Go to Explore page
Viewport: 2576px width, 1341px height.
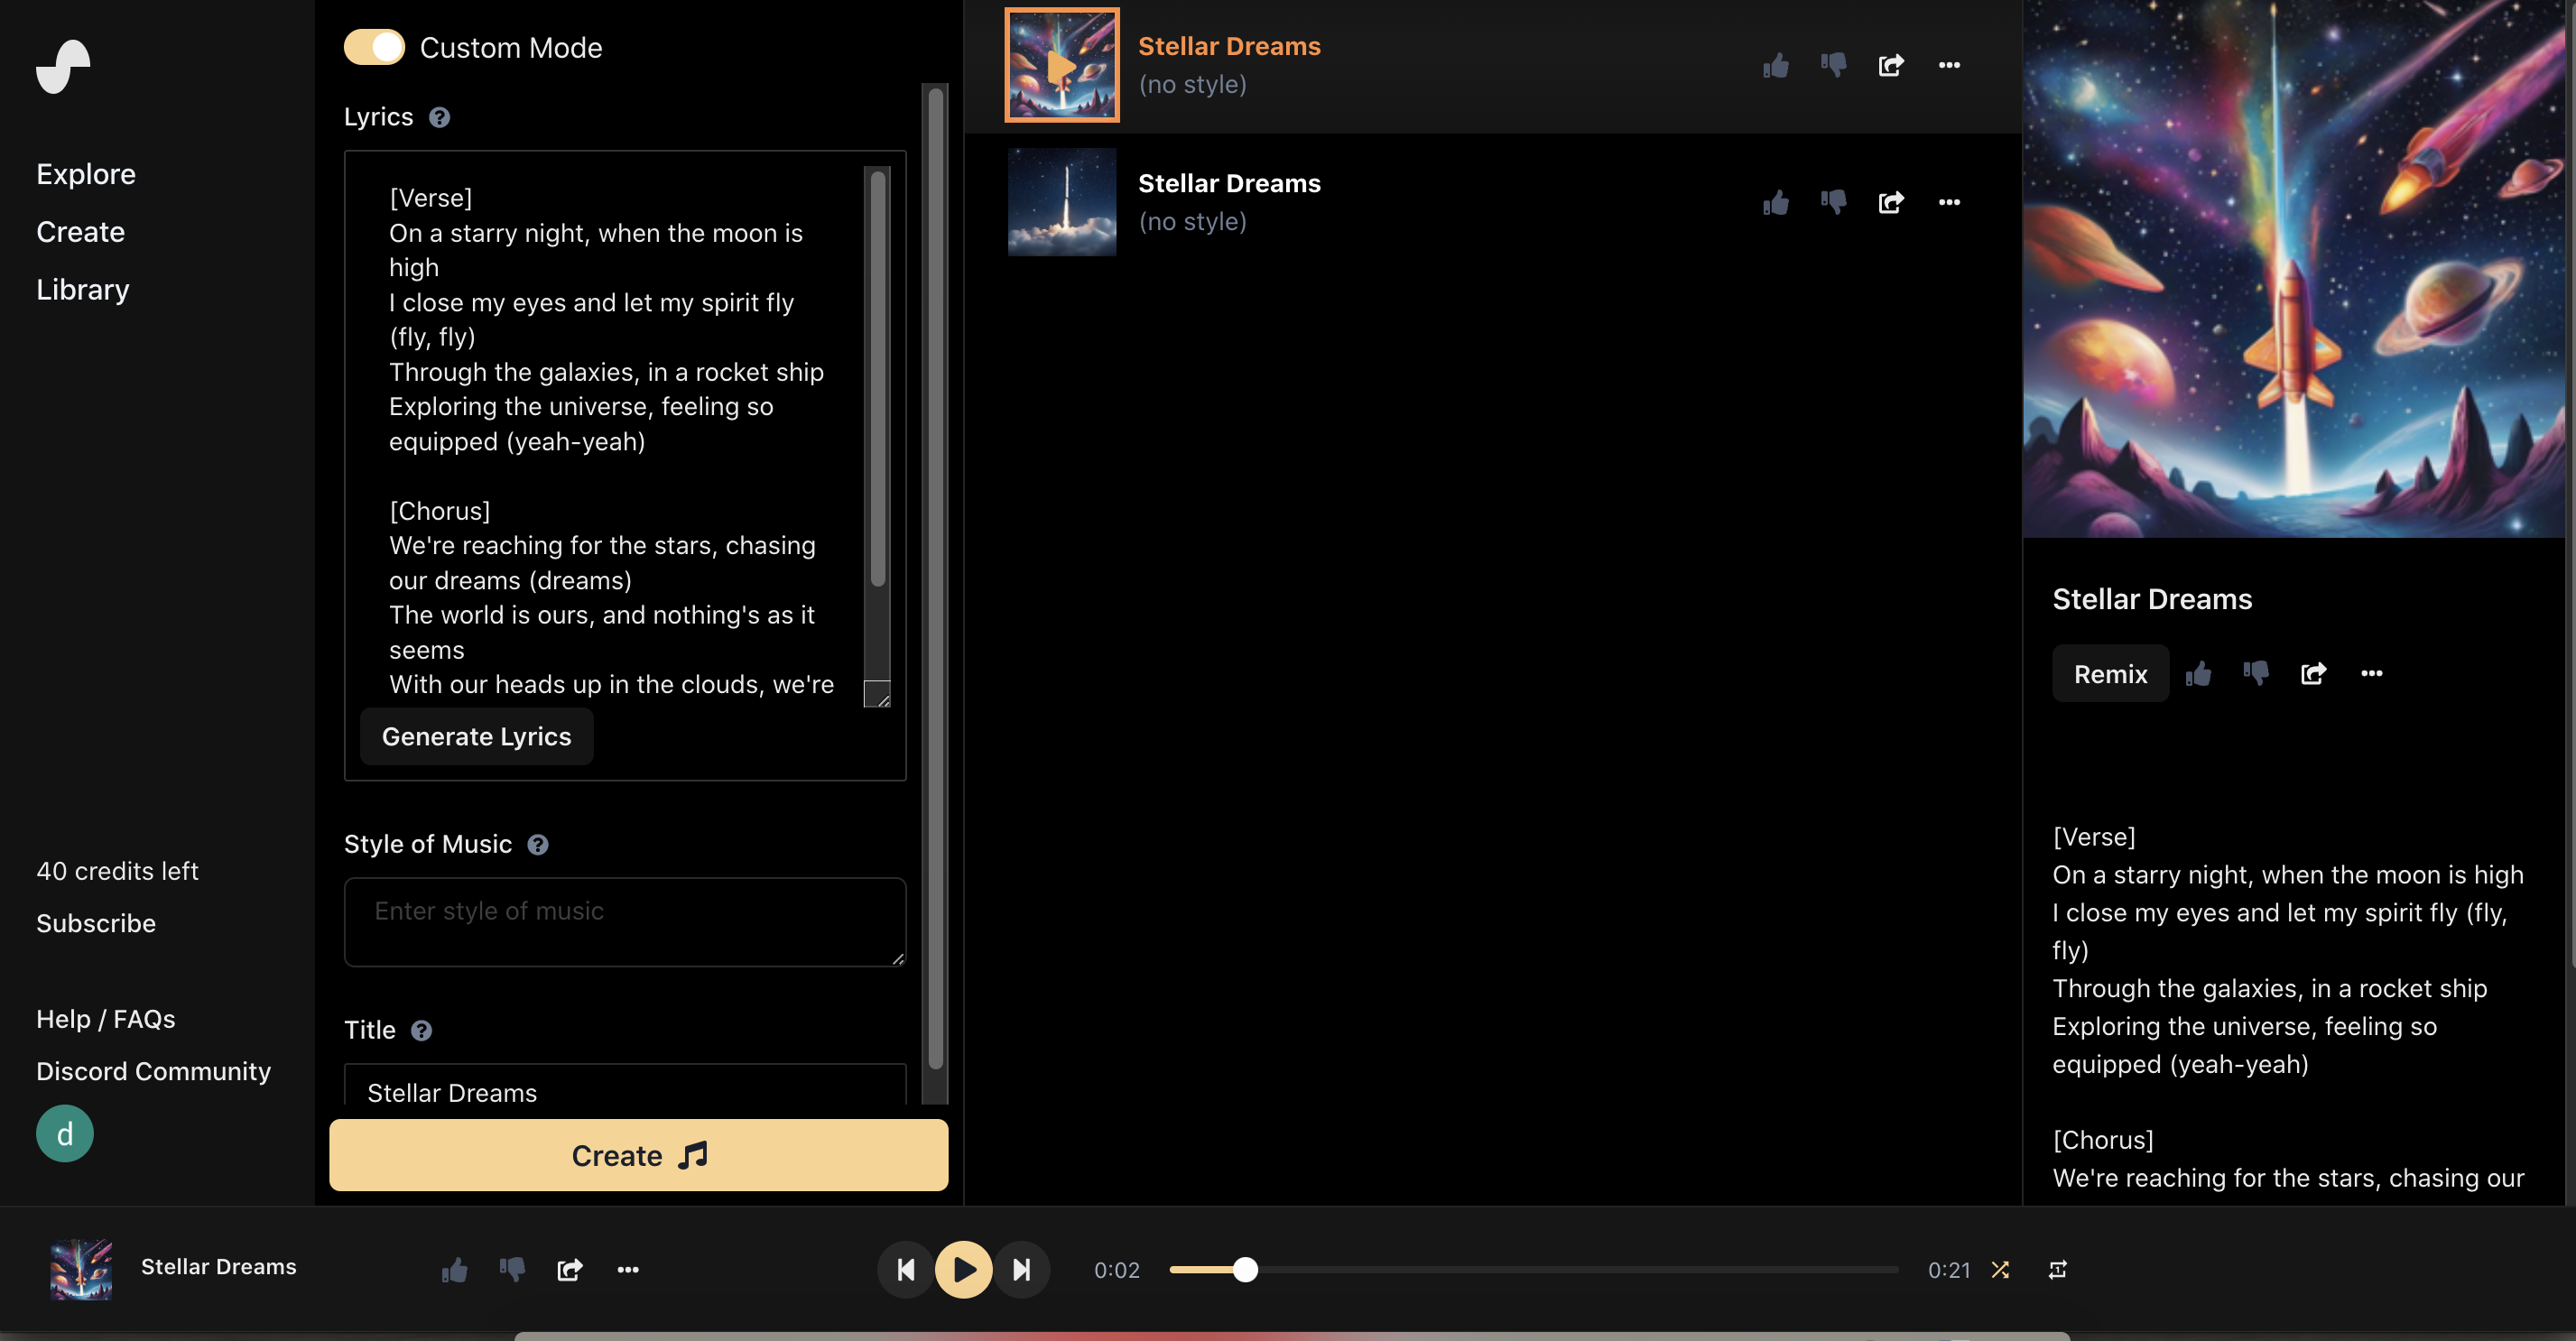(x=86, y=174)
